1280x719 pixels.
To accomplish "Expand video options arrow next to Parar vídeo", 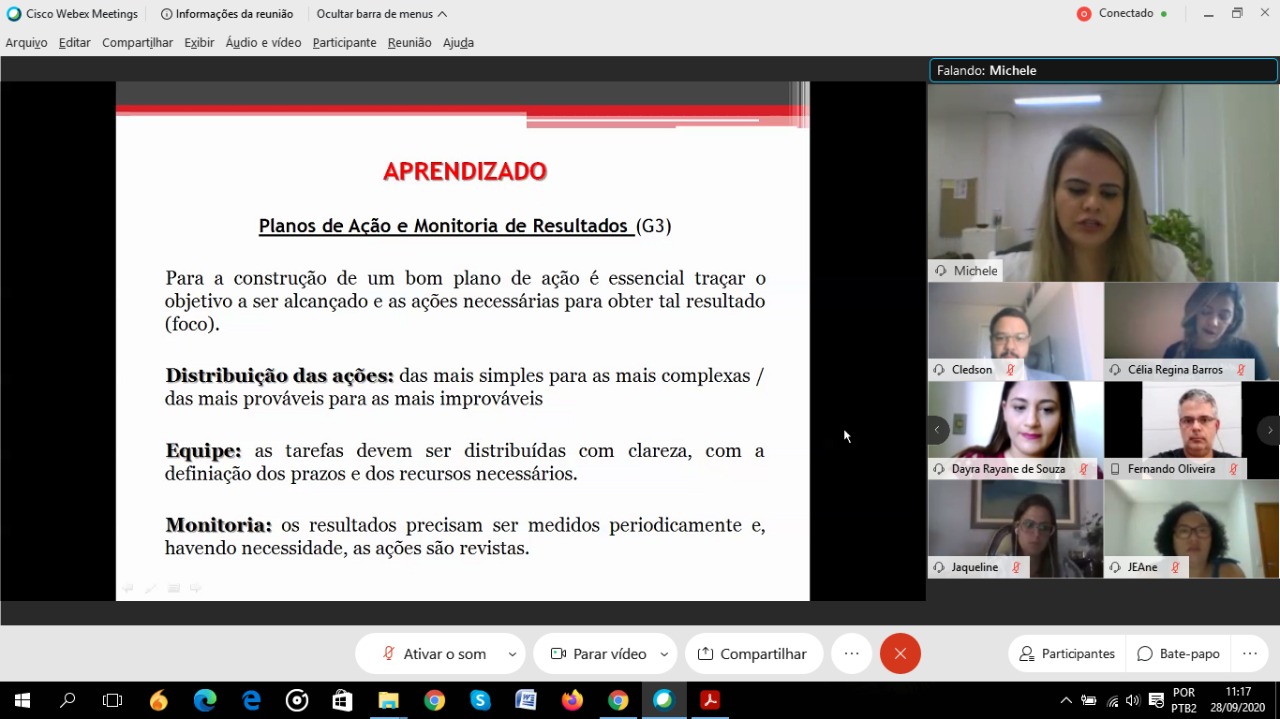I will pos(664,654).
